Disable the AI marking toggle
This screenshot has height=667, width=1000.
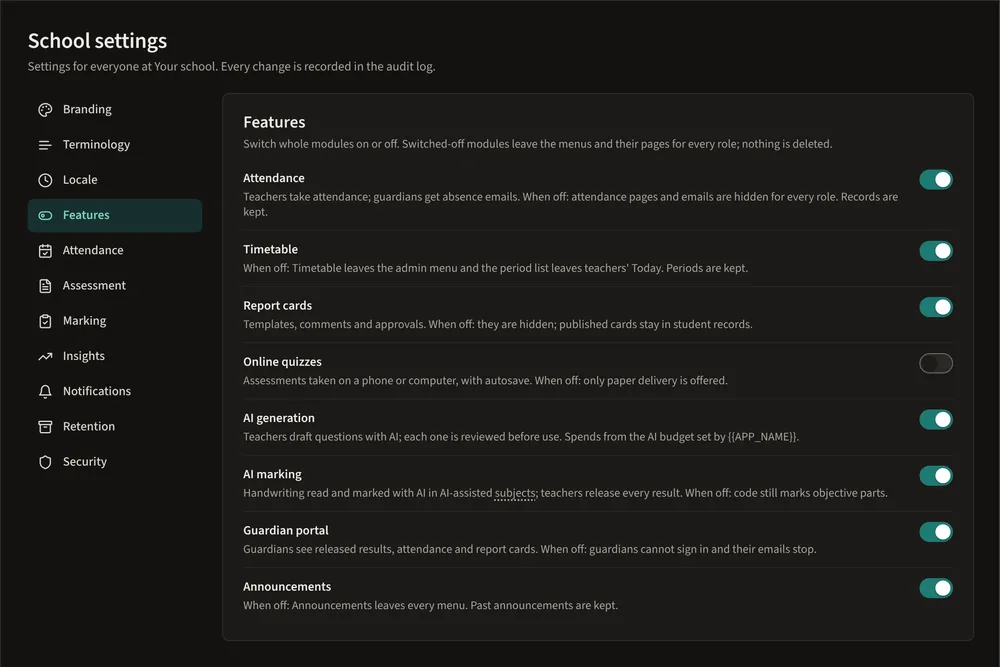[x=936, y=476]
